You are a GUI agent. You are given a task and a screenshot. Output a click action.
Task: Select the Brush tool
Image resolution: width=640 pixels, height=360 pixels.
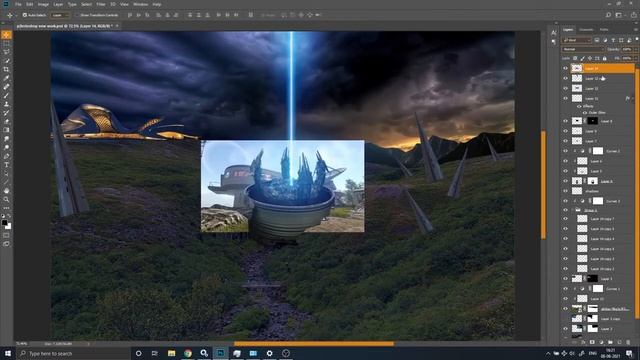pyautogui.click(x=6, y=96)
